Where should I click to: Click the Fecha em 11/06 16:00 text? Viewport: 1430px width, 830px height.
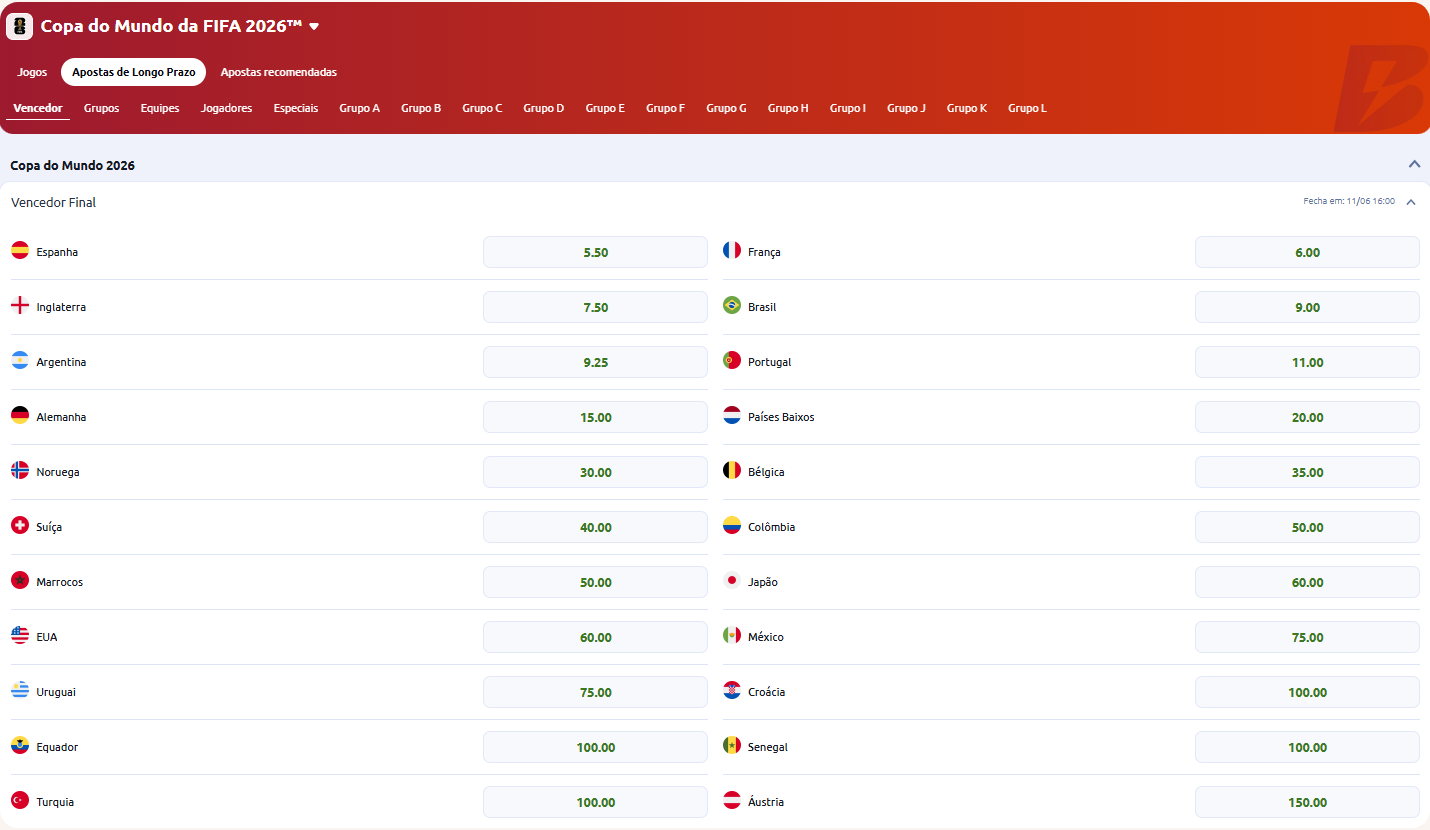point(1349,201)
